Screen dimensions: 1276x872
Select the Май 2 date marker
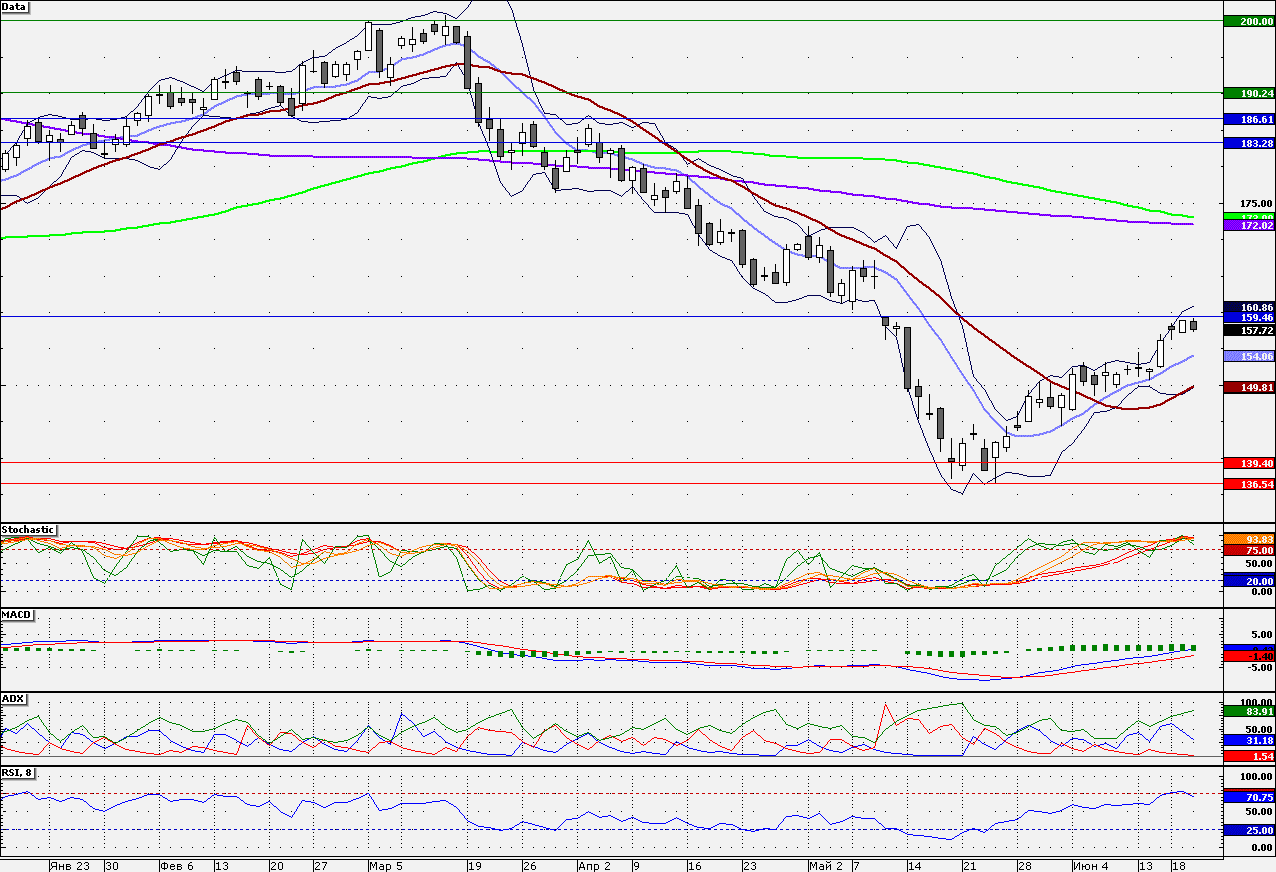click(x=825, y=865)
